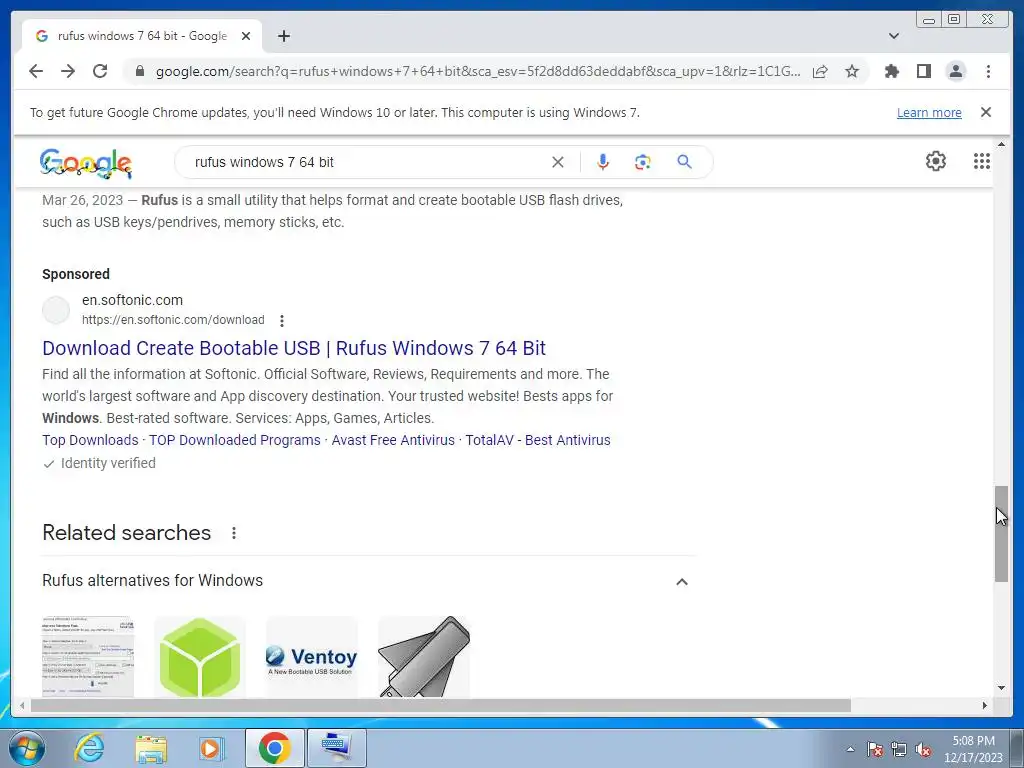Open the Windows Start menu
The height and width of the screenshot is (768, 1024).
click(25, 748)
